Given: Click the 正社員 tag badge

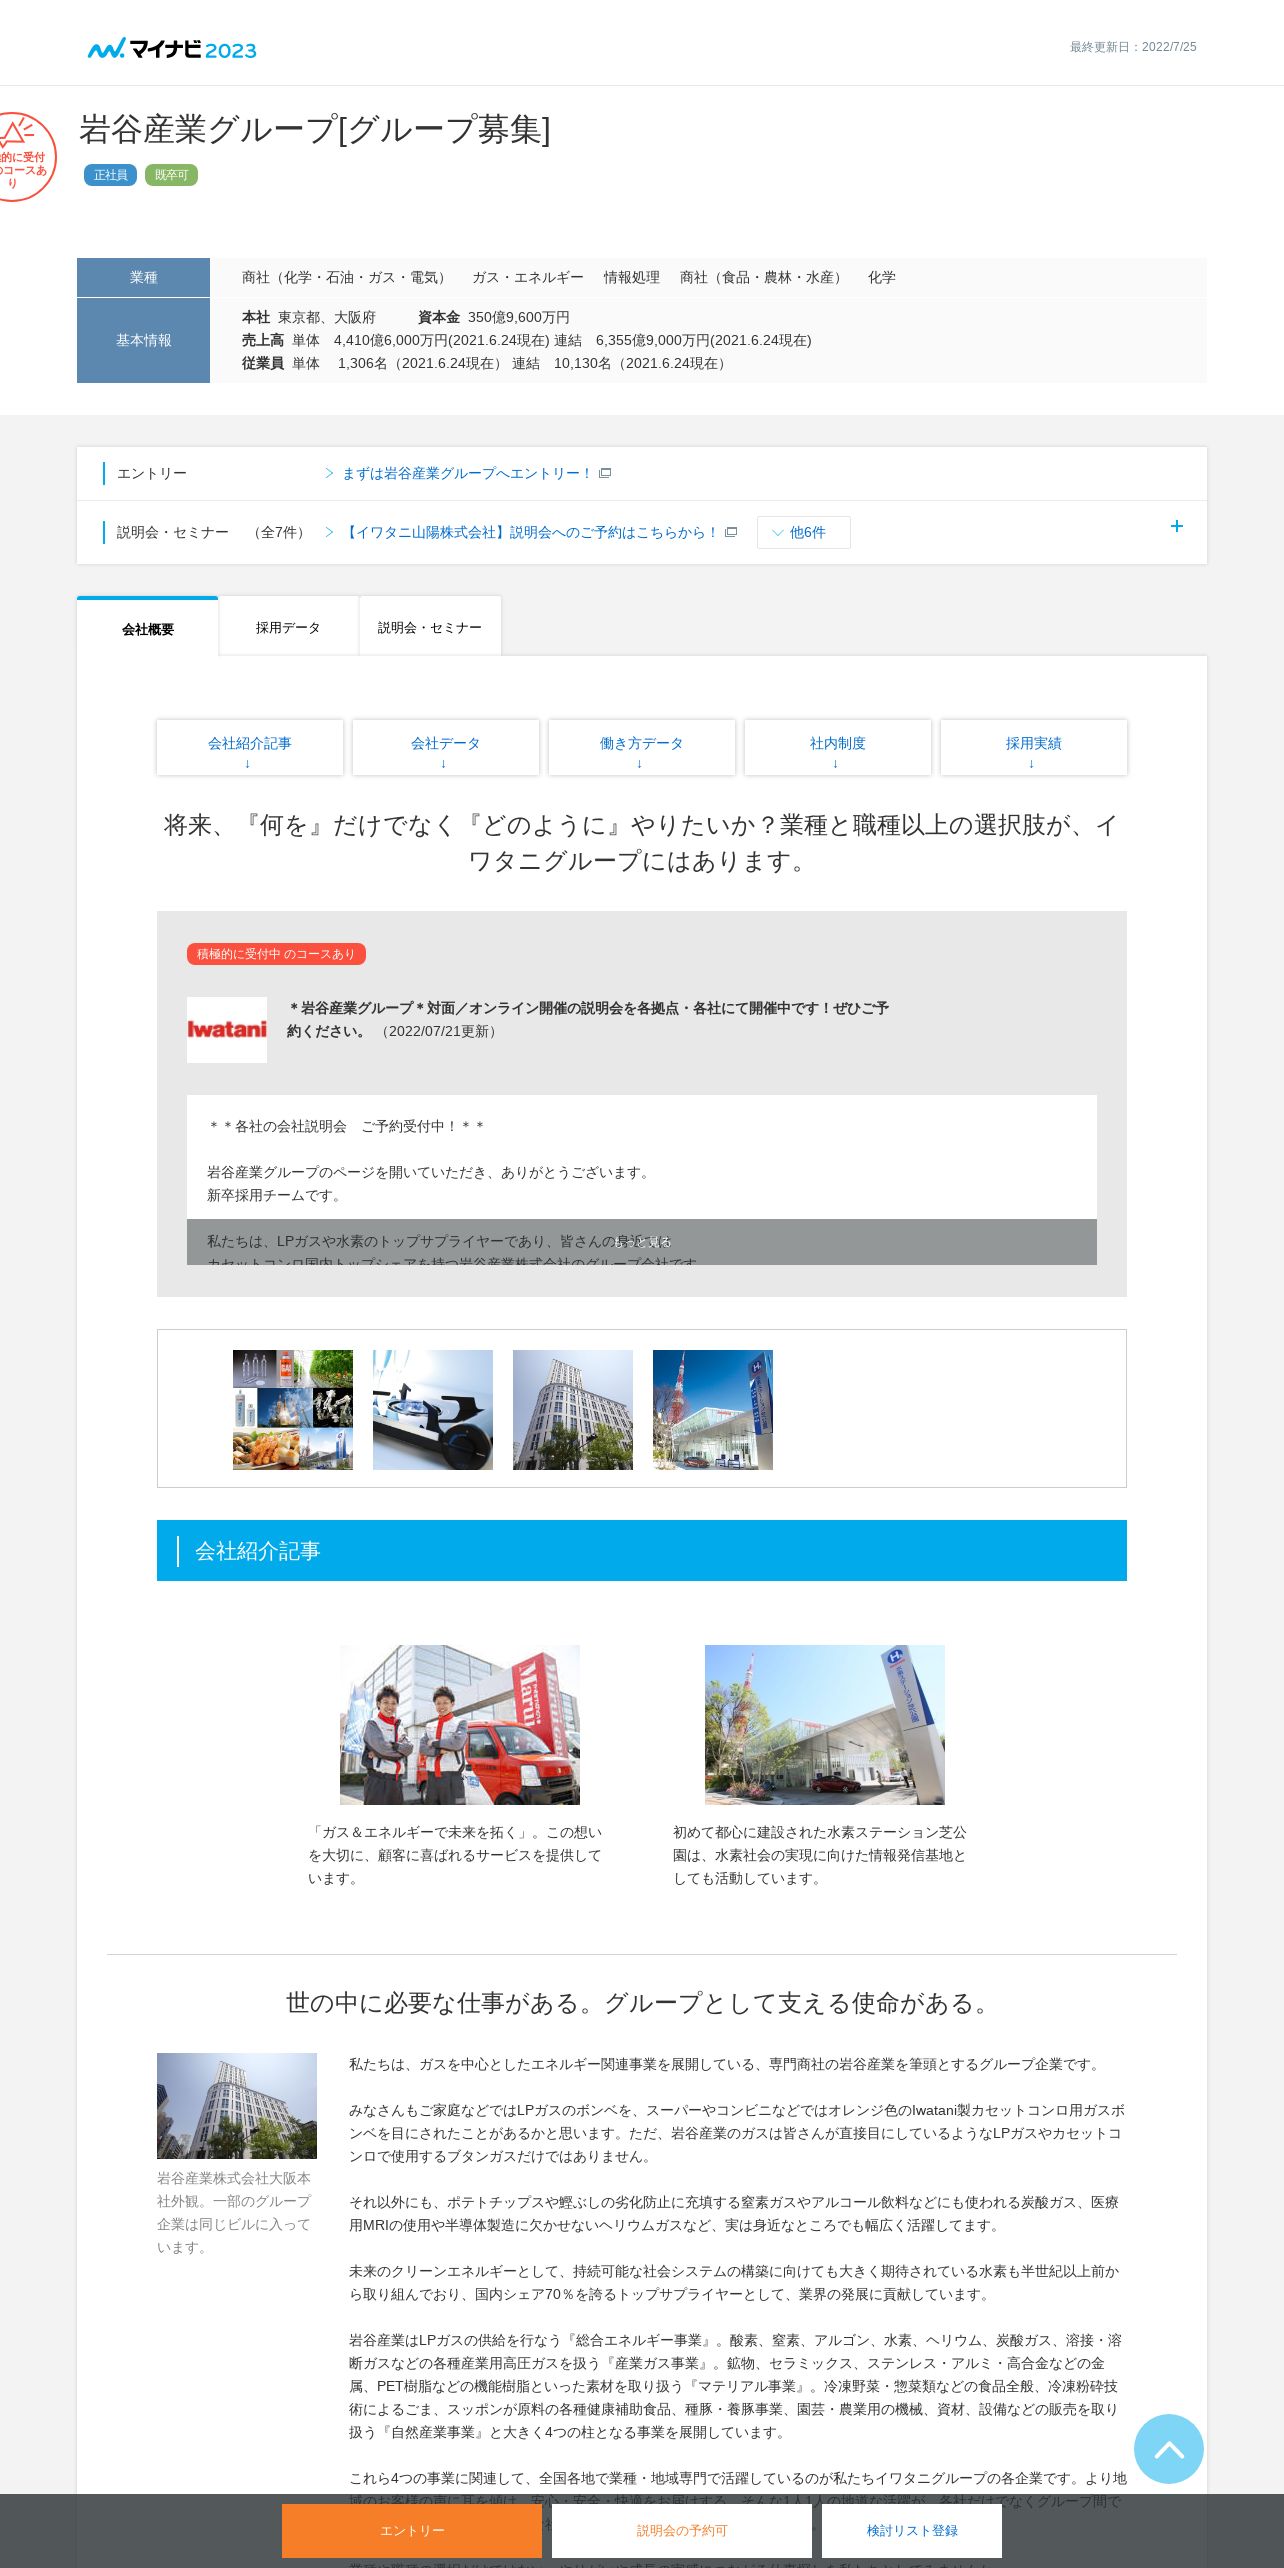Looking at the screenshot, I should click(x=110, y=175).
